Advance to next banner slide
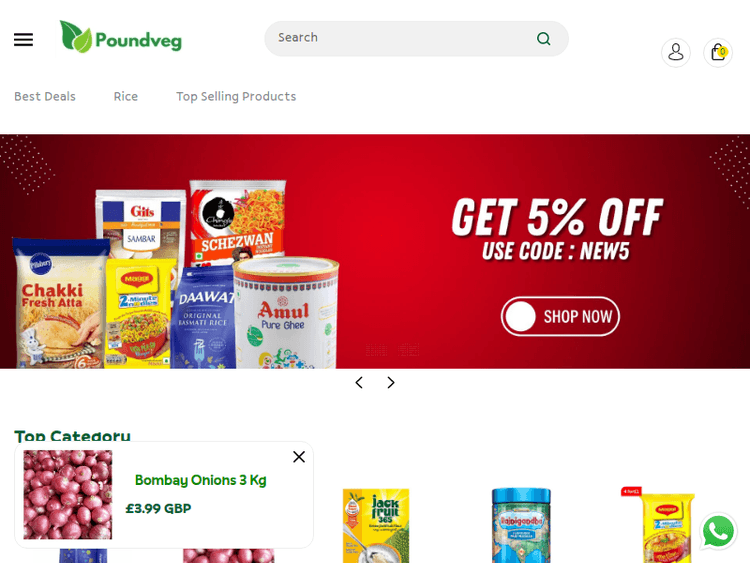 (x=391, y=382)
